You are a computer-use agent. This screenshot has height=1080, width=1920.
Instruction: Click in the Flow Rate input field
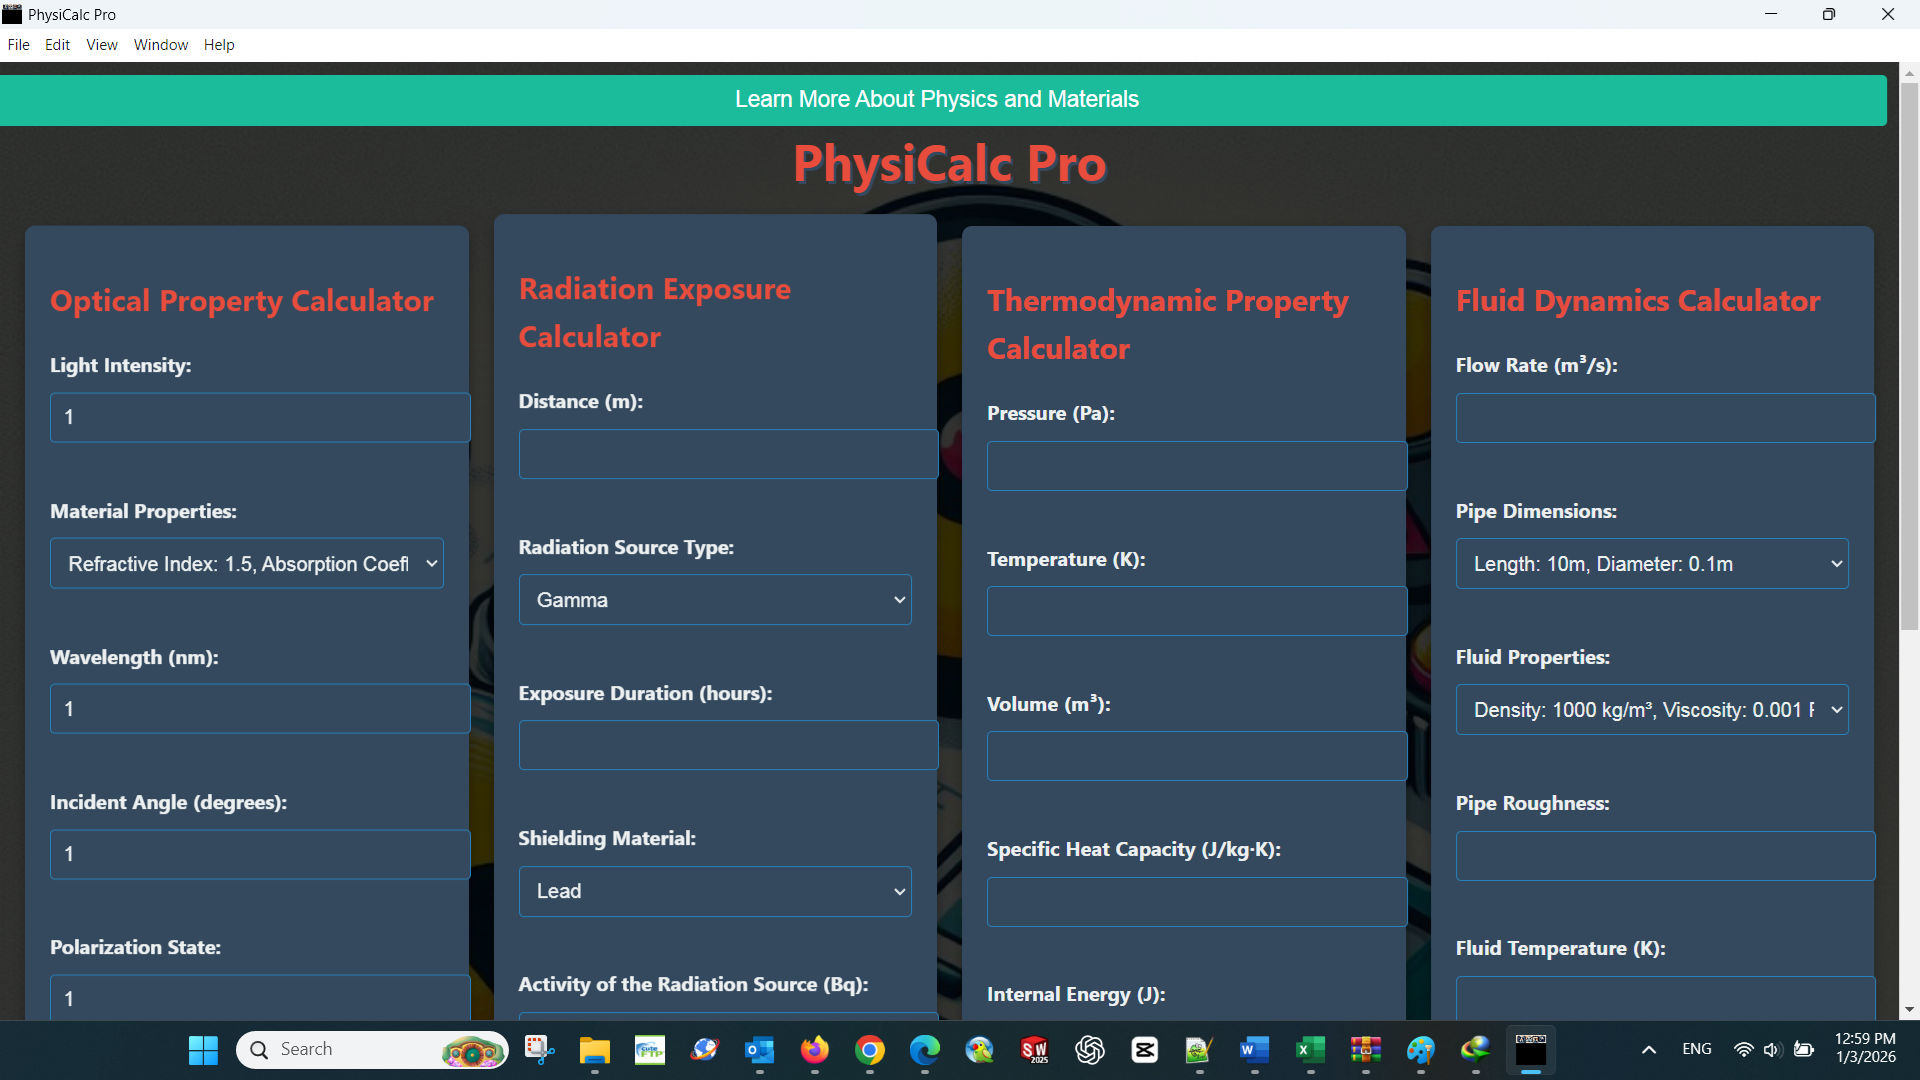(1663, 417)
